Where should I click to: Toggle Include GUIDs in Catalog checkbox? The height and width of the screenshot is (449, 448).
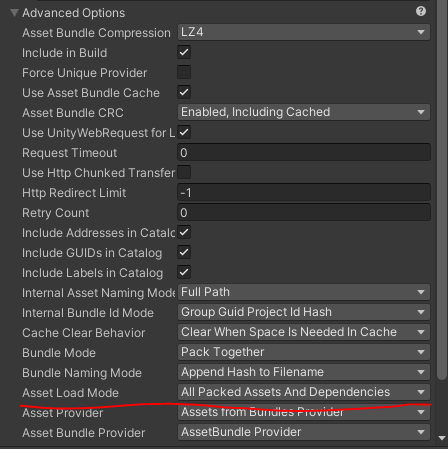coord(184,252)
